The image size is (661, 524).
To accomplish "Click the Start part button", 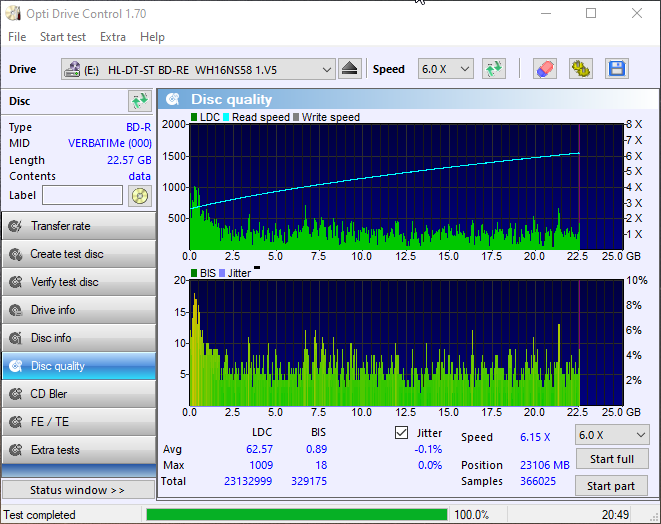I will coord(611,486).
